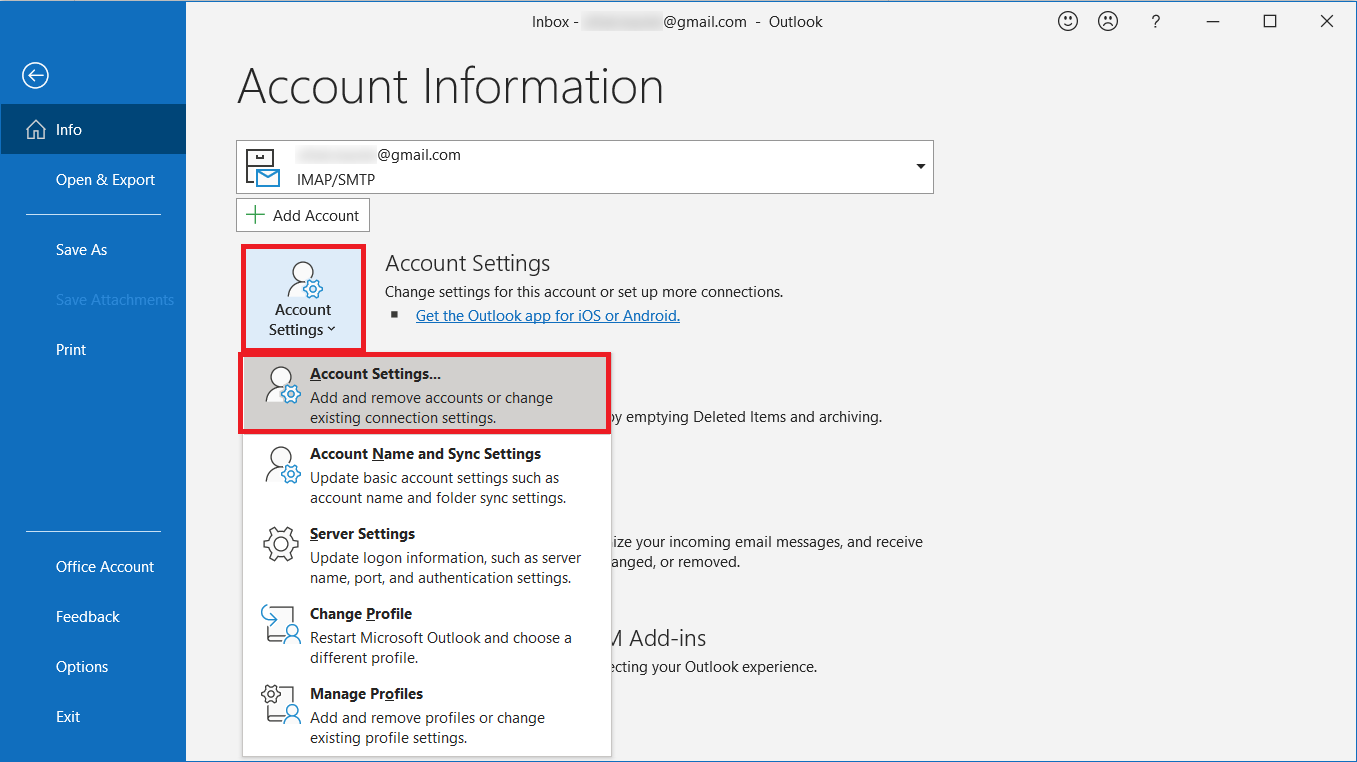1357x762 pixels.
Task: Send a frown with the sad face icon
Action: (1108, 21)
